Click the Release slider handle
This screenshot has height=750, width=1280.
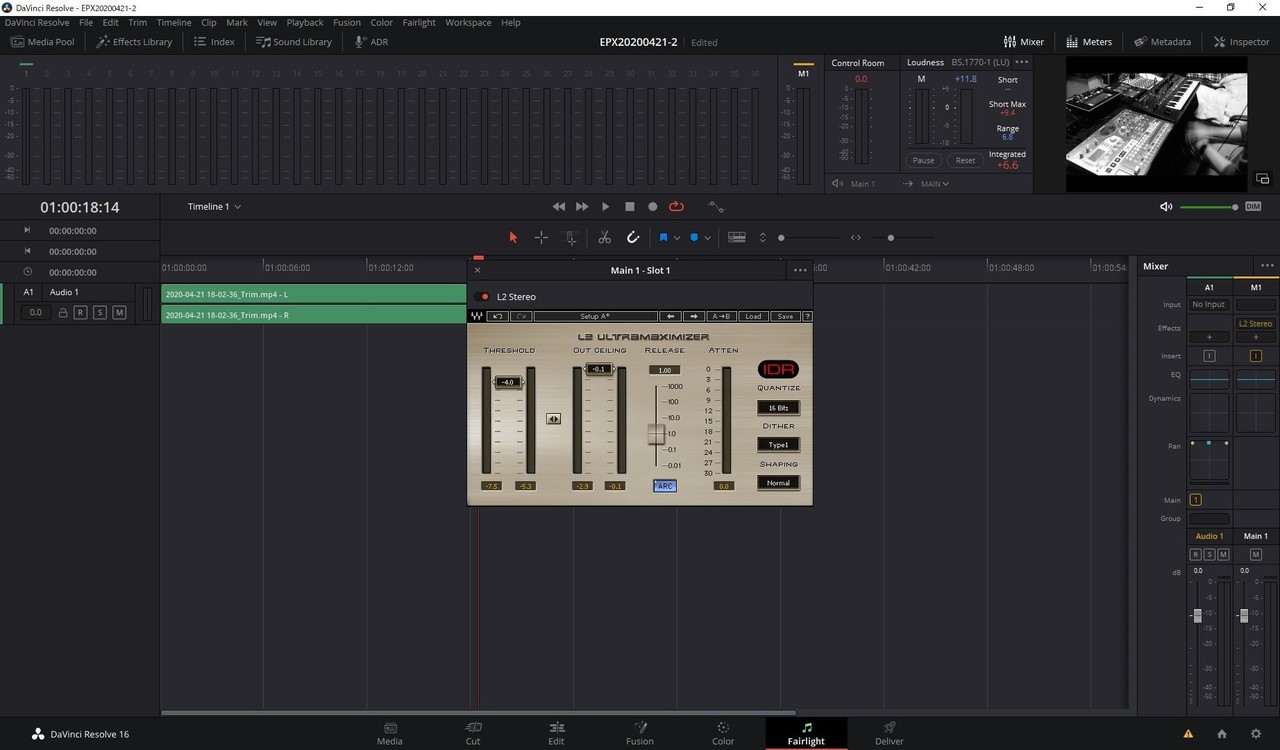pos(656,434)
